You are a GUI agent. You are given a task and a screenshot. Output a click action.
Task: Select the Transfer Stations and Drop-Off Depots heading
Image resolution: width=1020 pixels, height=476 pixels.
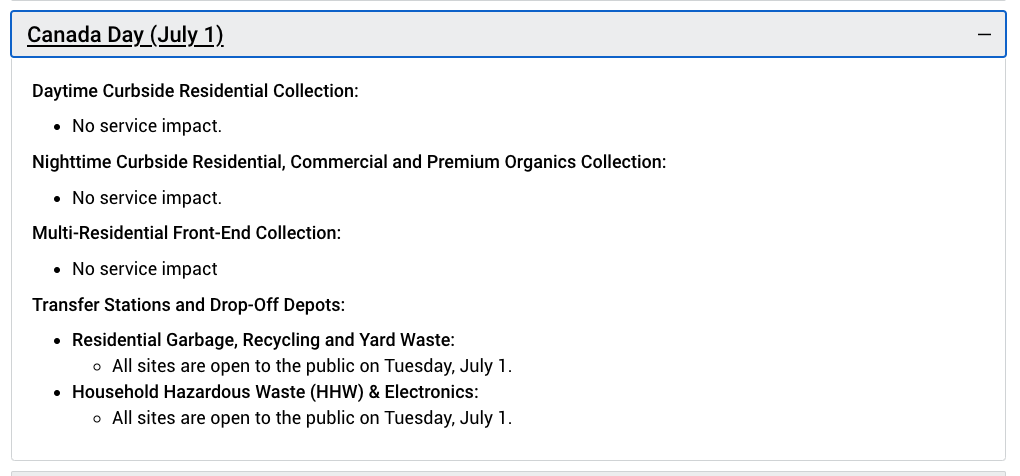[189, 304]
